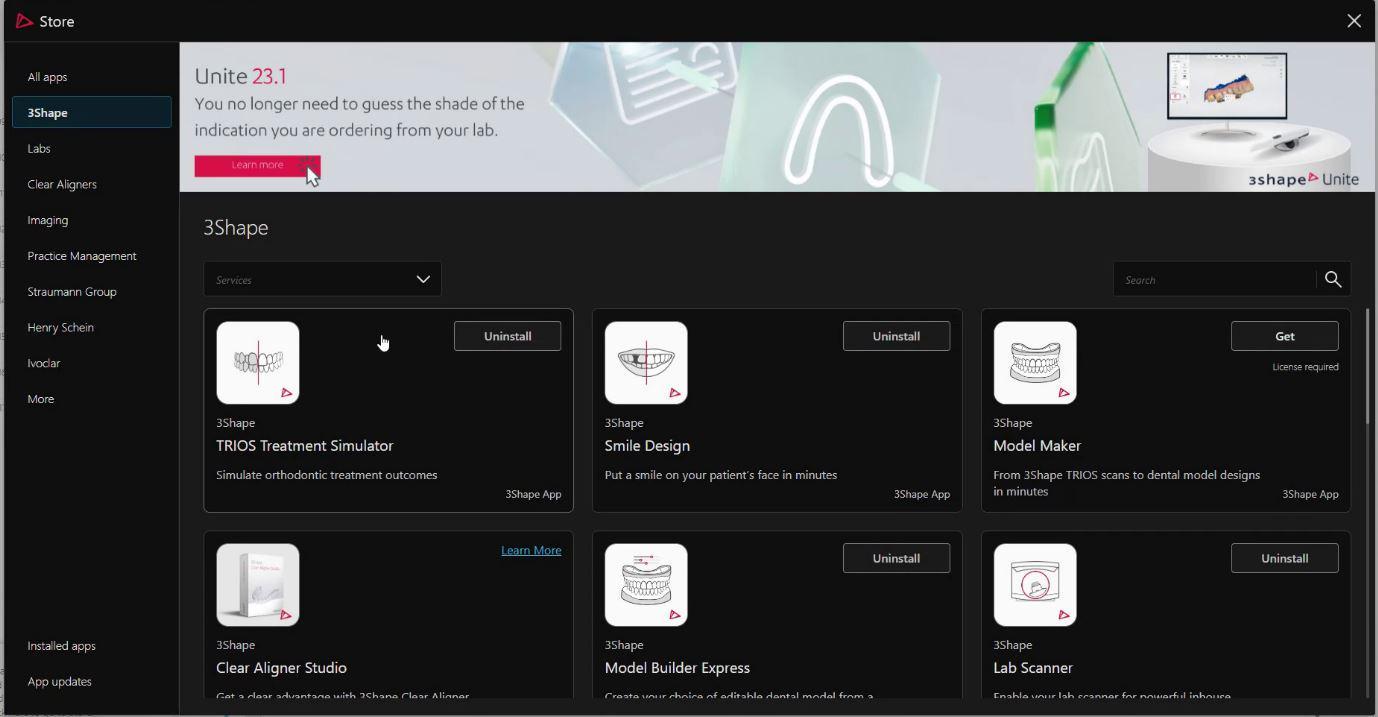Open the Services dropdown filter
Screen dimensions: 1378x717
click(x=322, y=279)
